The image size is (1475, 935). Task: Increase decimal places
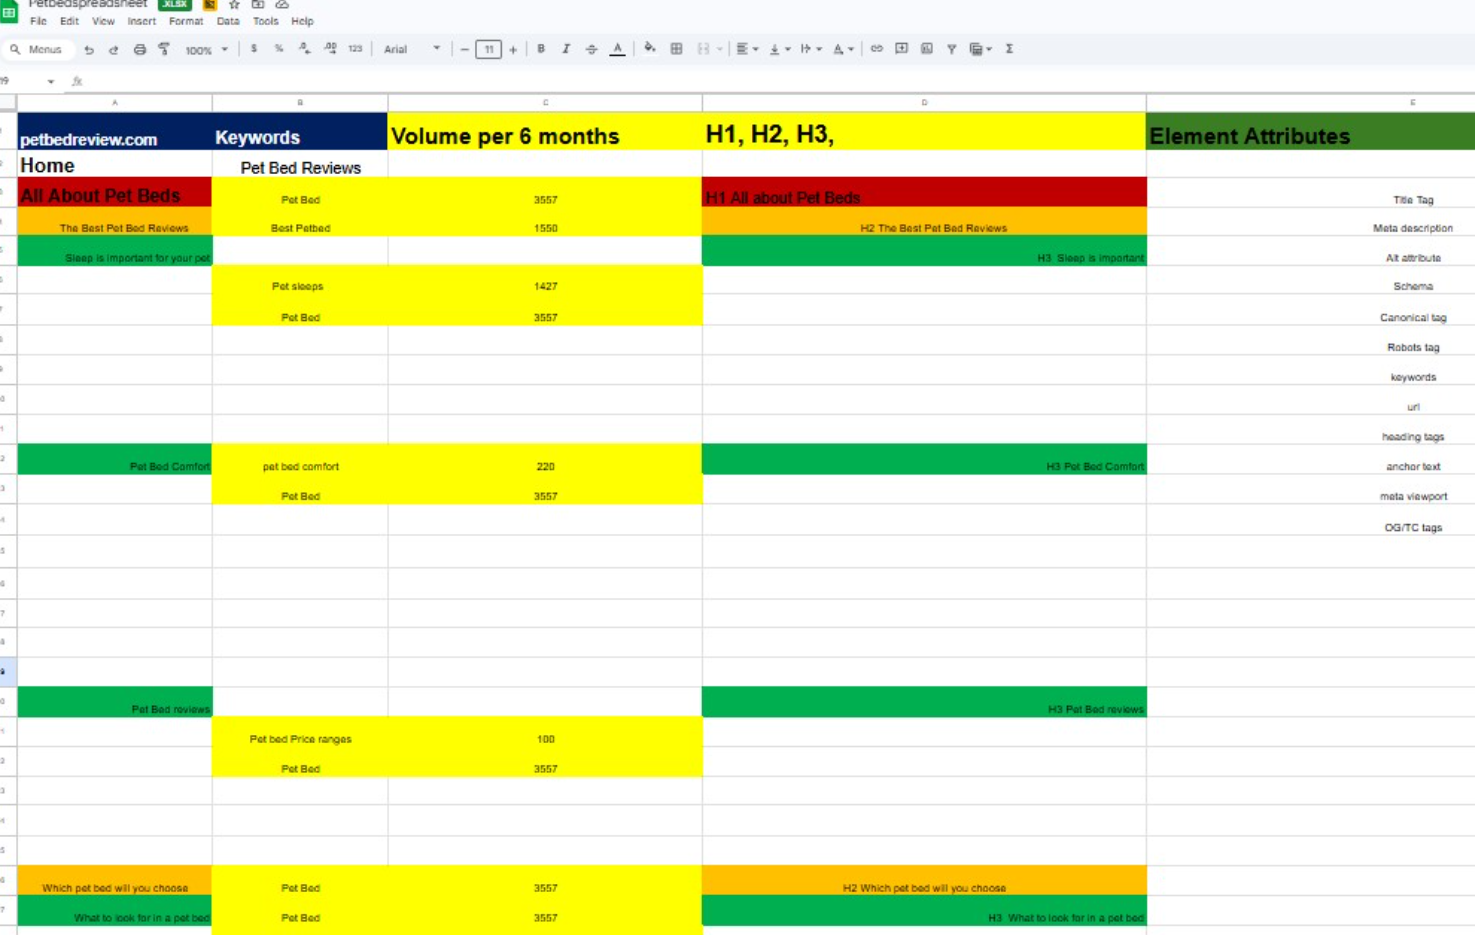tap(330, 49)
